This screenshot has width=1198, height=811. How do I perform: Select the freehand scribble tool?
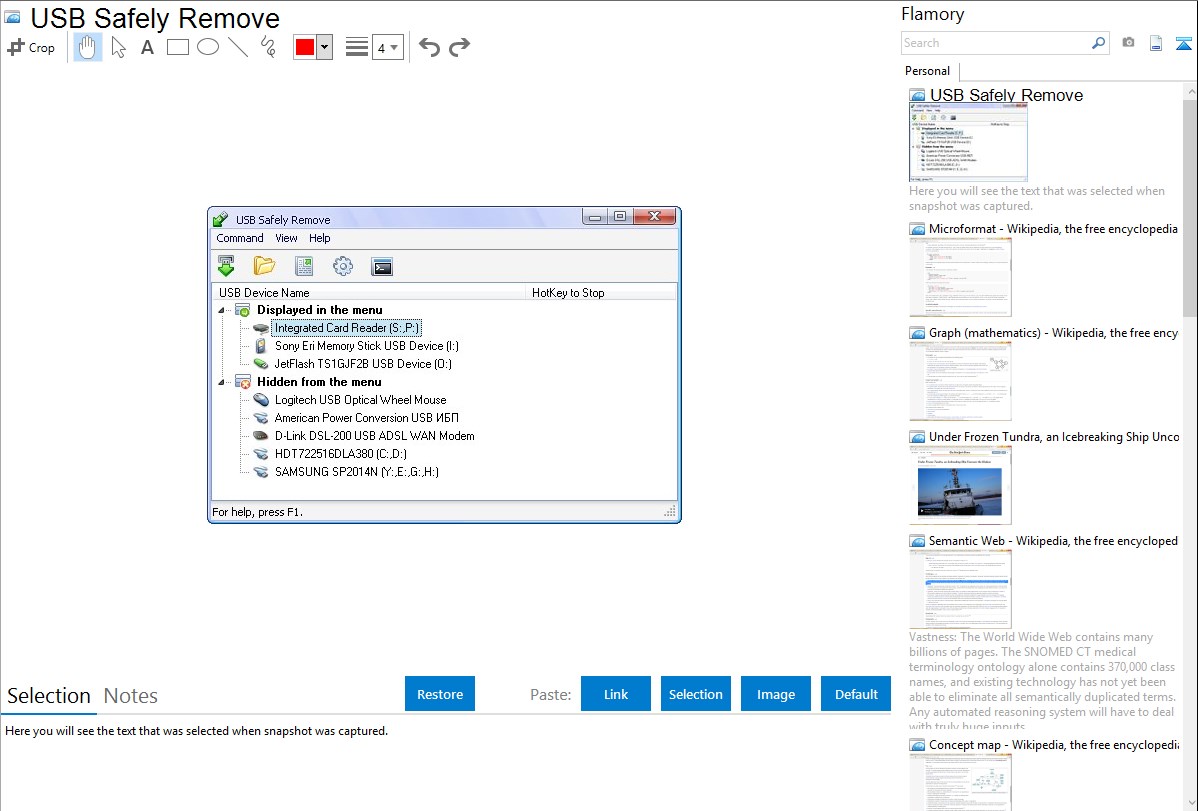(x=268, y=47)
